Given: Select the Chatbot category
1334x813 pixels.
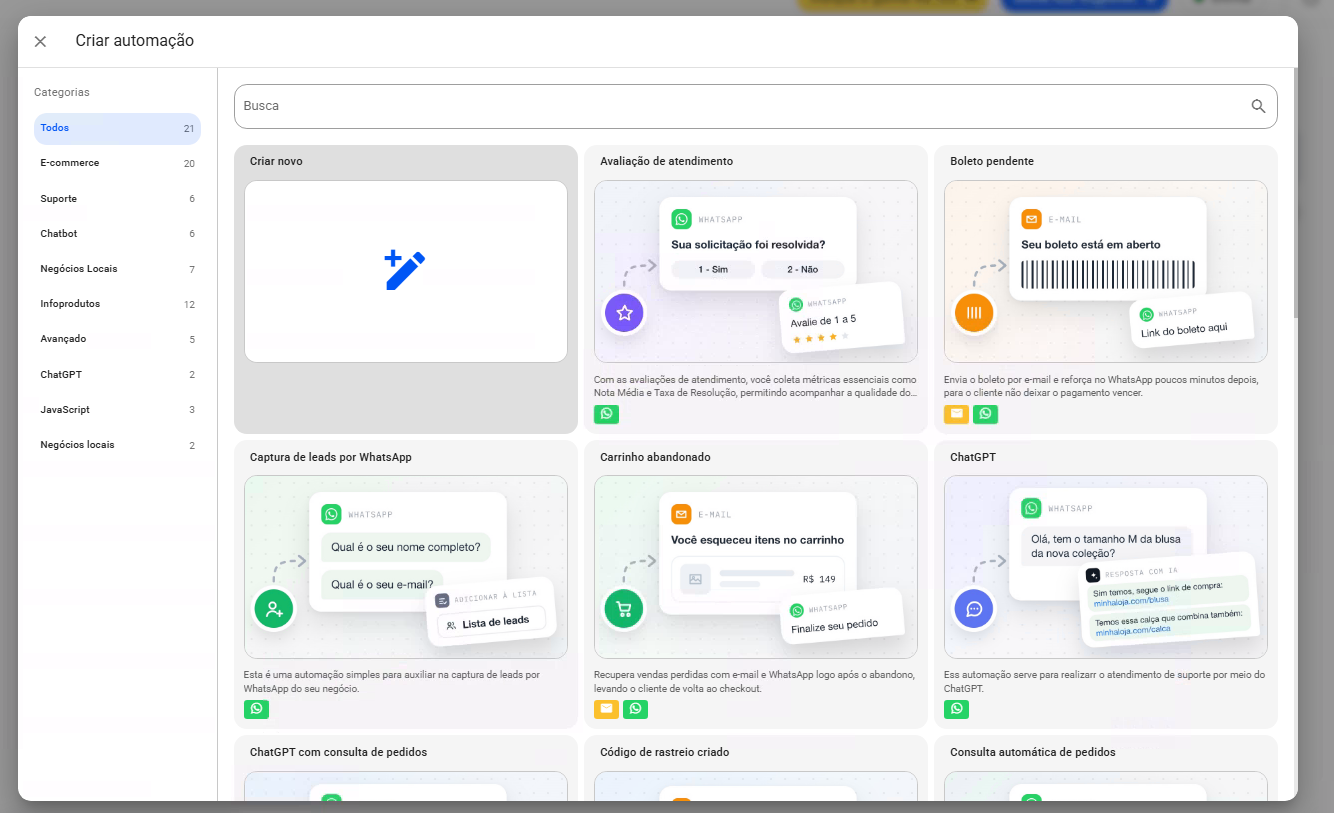Looking at the screenshot, I should tap(117, 234).
